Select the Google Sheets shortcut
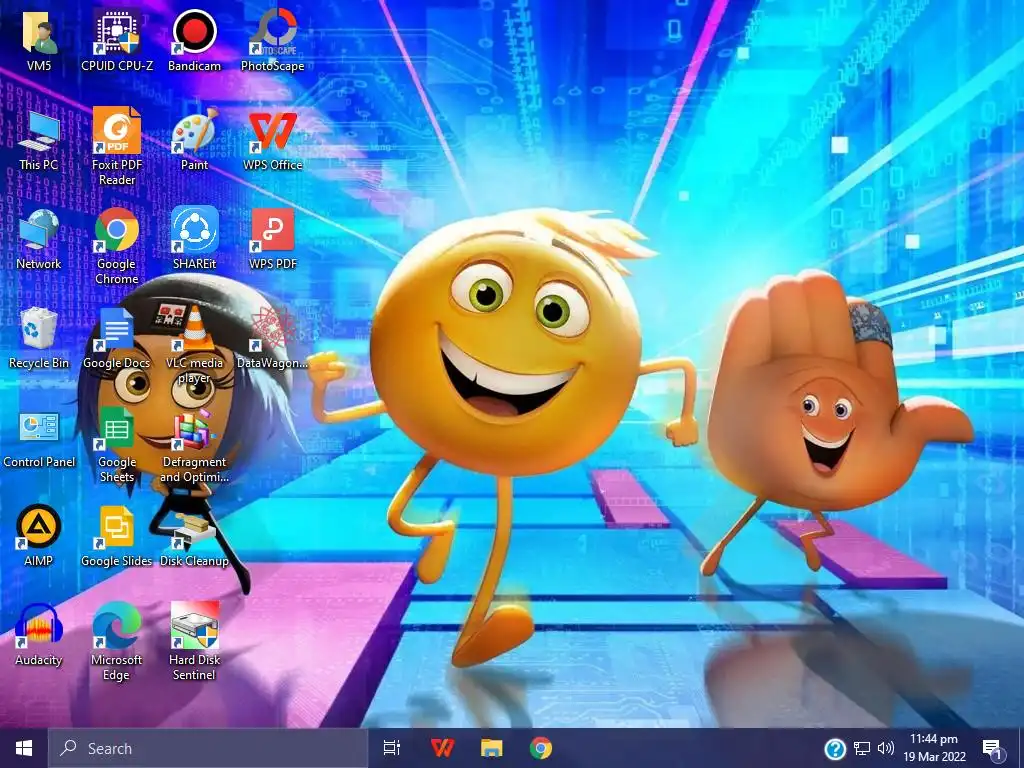 pos(117,445)
